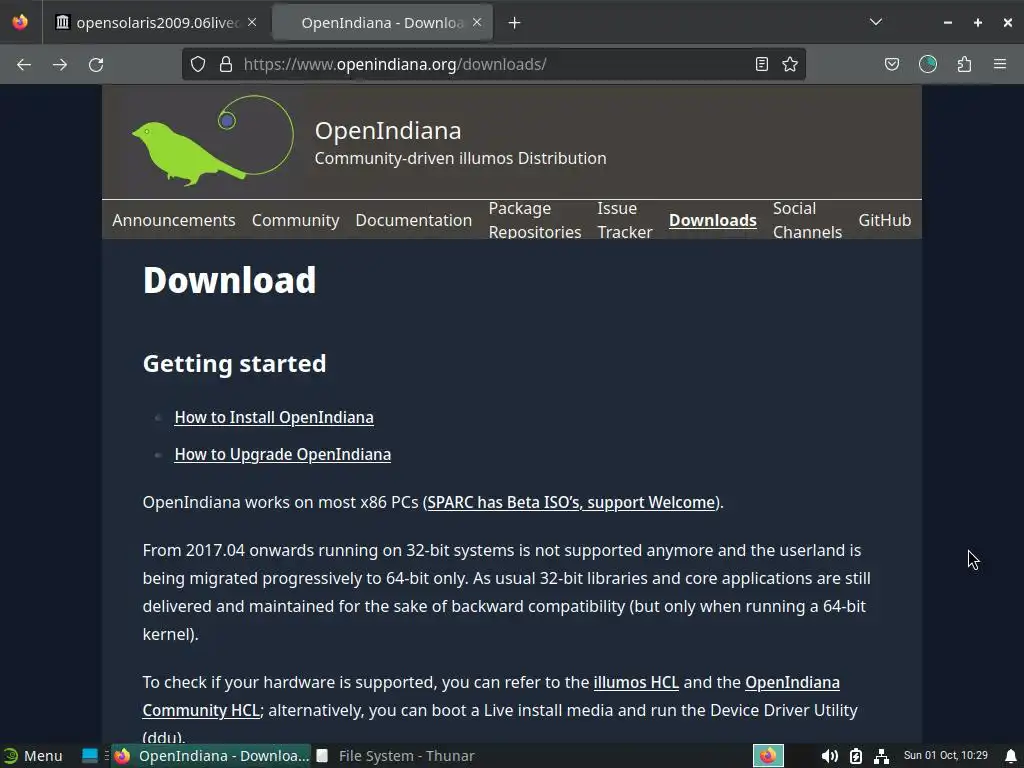The image size is (1024, 768).
Task: Close the OpenIndiana Downloads tab
Action: (x=477, y=22)
